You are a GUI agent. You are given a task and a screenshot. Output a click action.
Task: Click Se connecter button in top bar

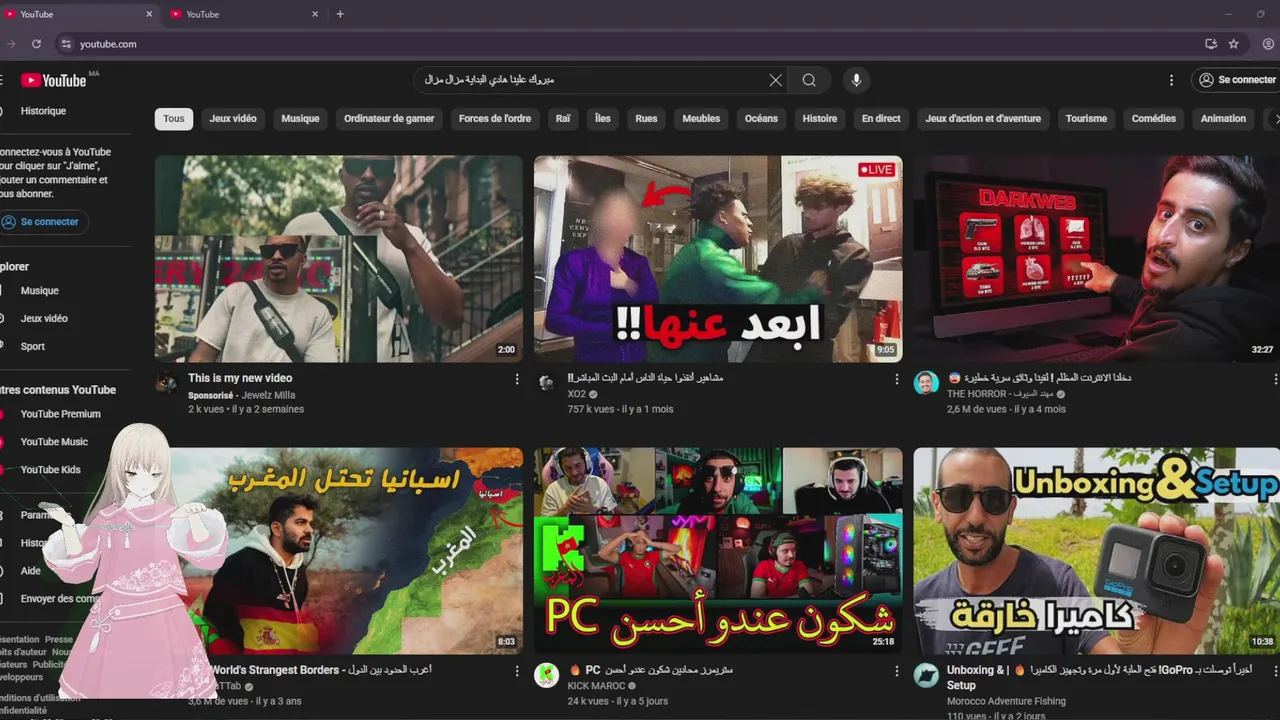click(x=1237, y=80)
